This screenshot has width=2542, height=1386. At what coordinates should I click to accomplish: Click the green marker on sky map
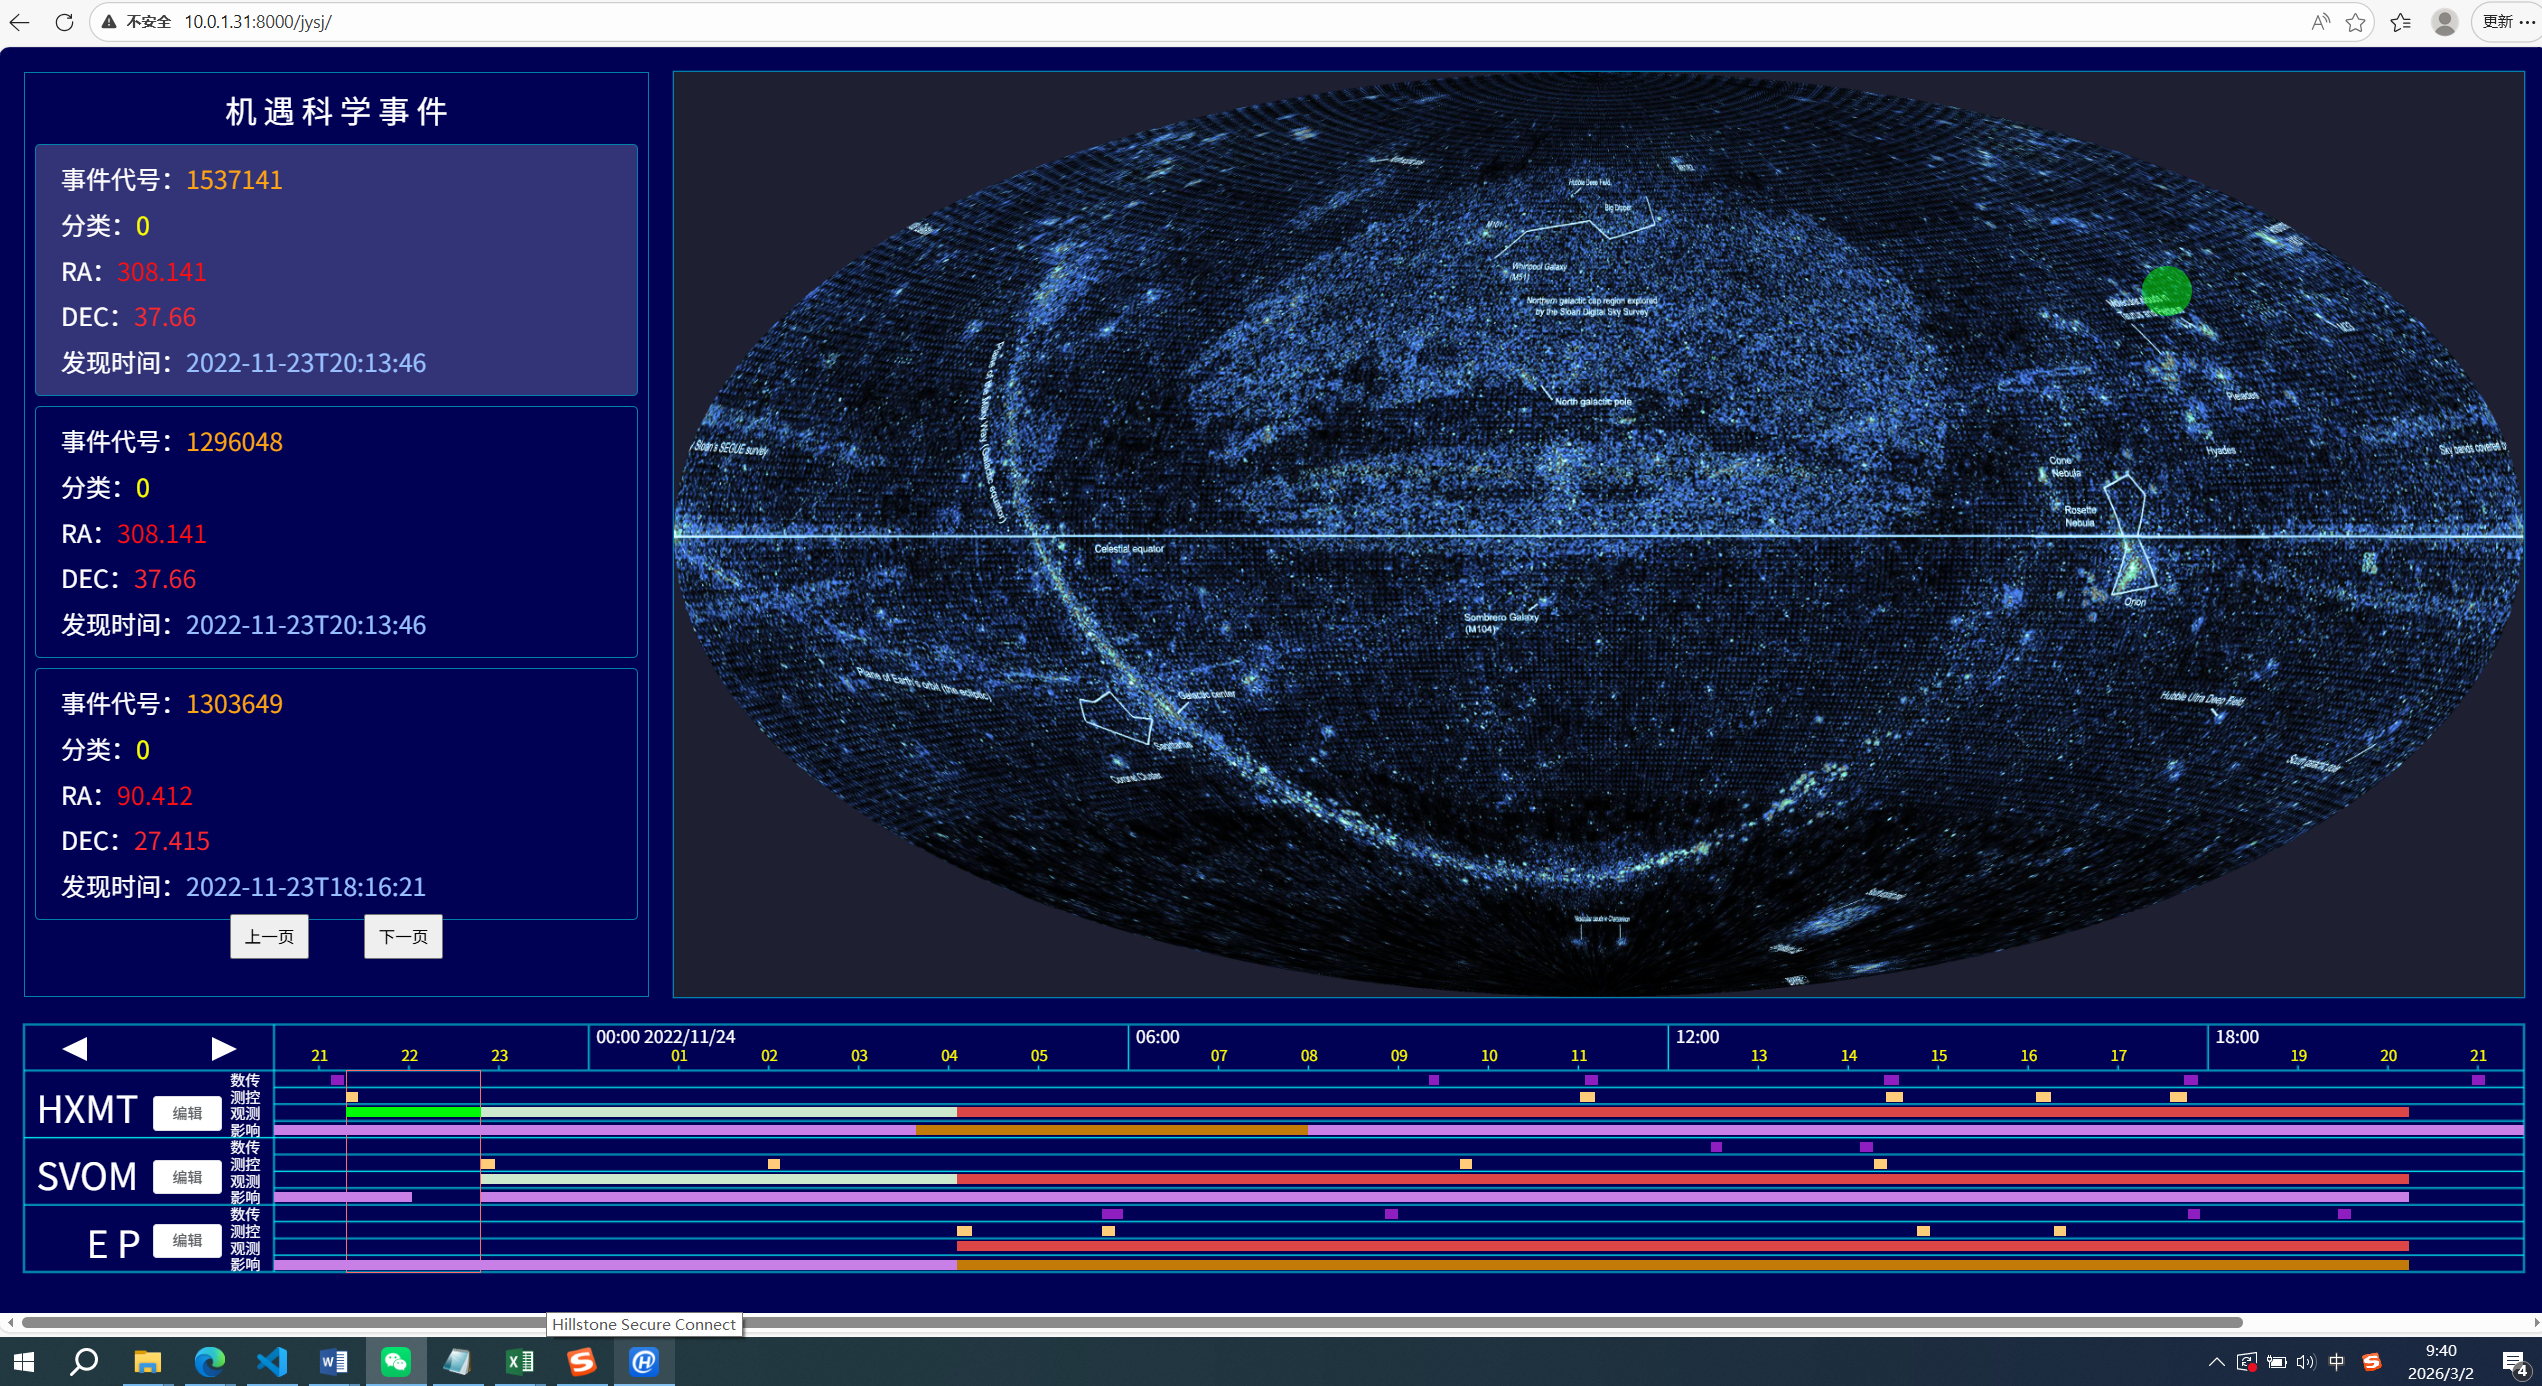tap(2166, 291)
